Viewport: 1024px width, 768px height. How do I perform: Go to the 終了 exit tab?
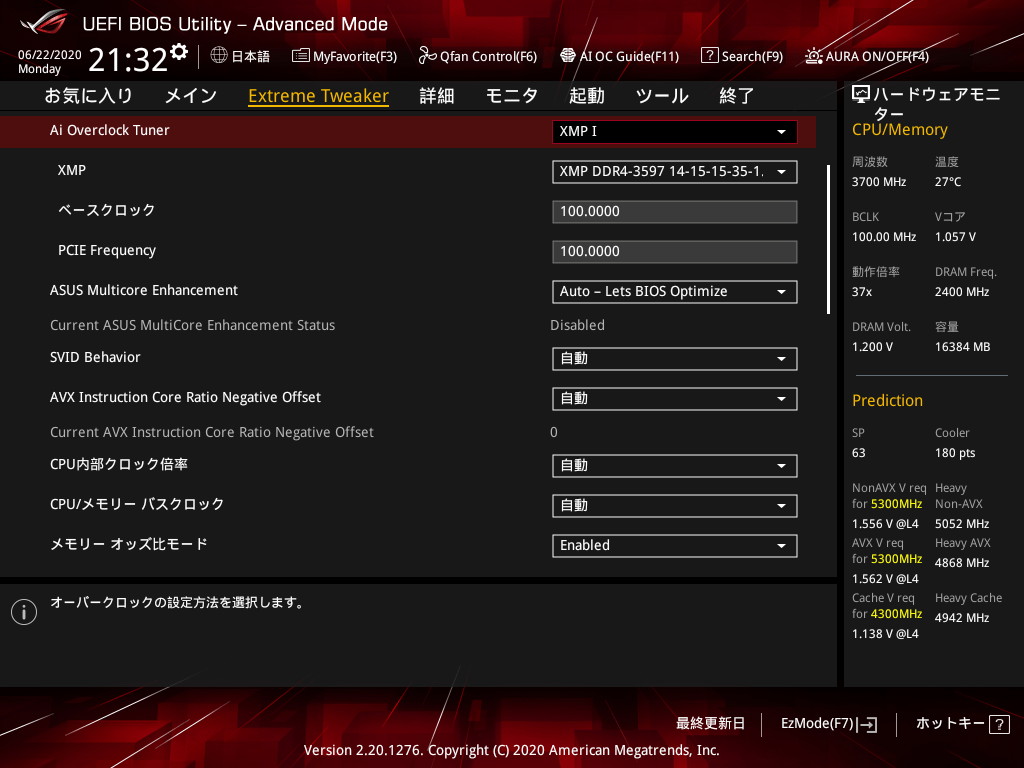[x=737, y=96]
